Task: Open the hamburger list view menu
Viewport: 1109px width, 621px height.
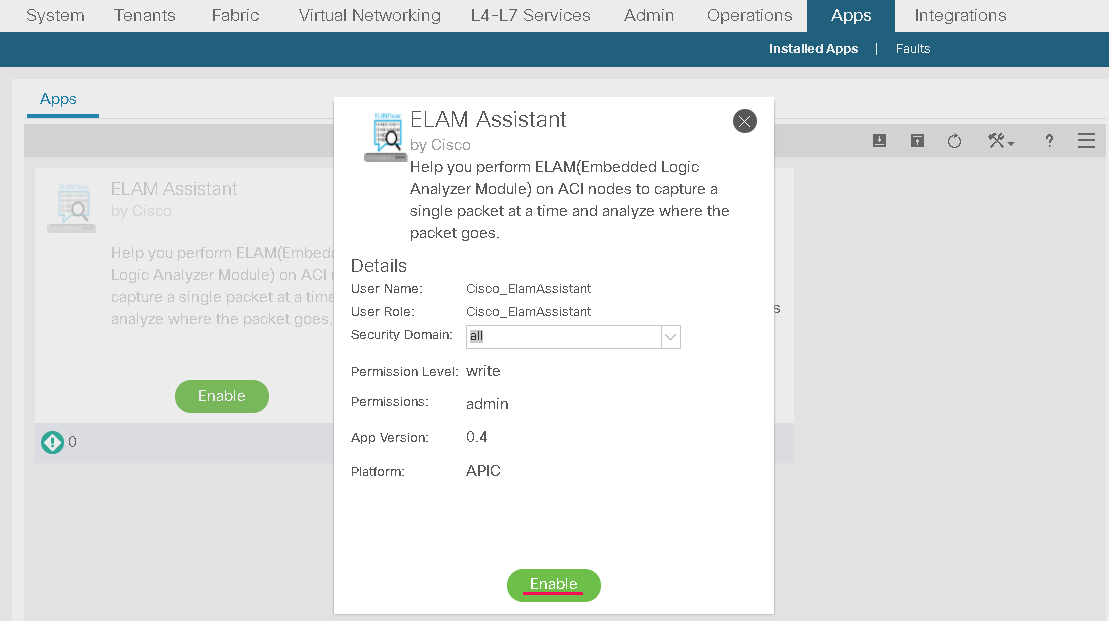Action: click(1086, 141)
